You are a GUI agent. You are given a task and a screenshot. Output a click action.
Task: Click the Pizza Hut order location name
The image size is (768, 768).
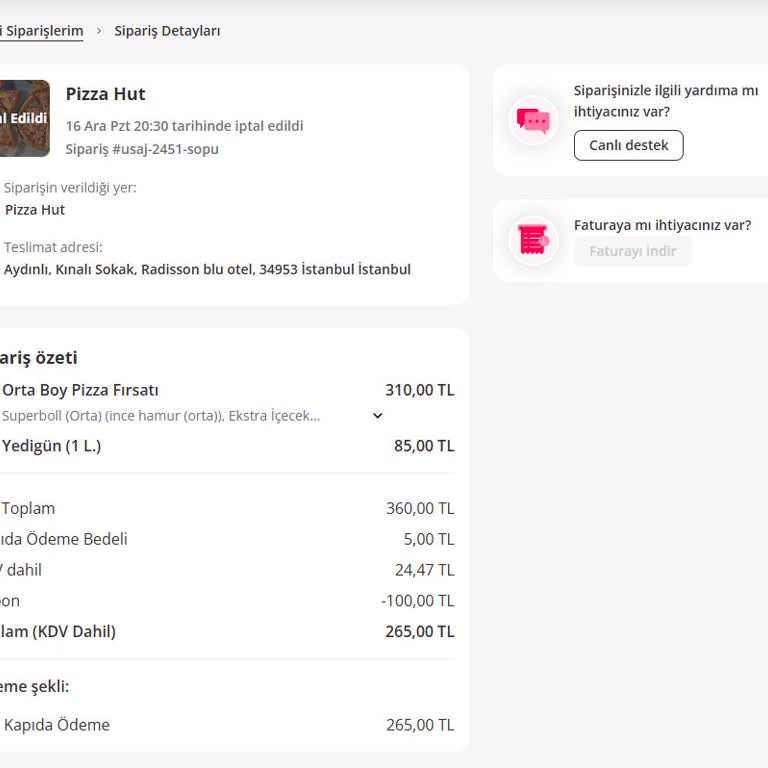click(35, 210)
